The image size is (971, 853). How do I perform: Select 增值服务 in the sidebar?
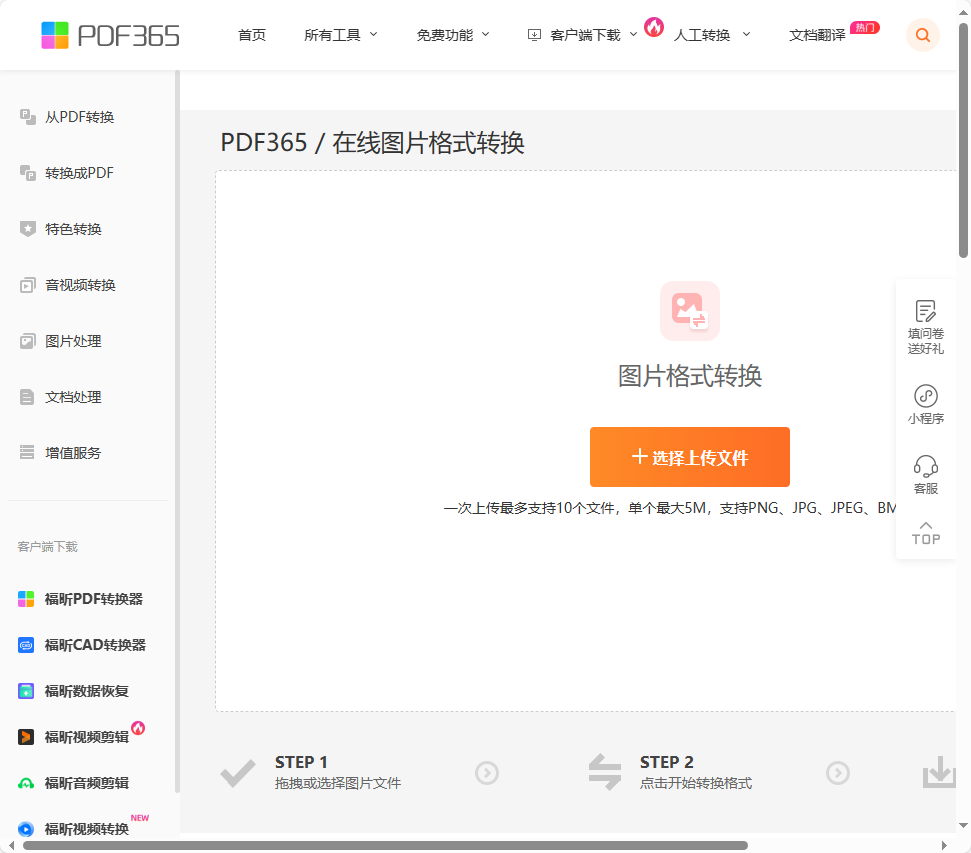[73, 453]
